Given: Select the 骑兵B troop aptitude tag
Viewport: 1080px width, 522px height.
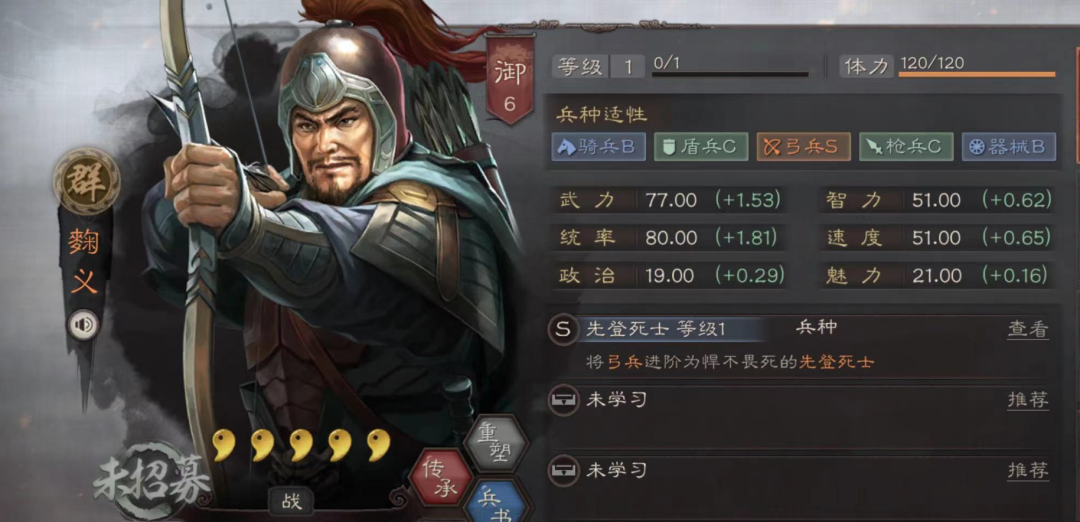Looking at the screenshot, I should point(599,147).
